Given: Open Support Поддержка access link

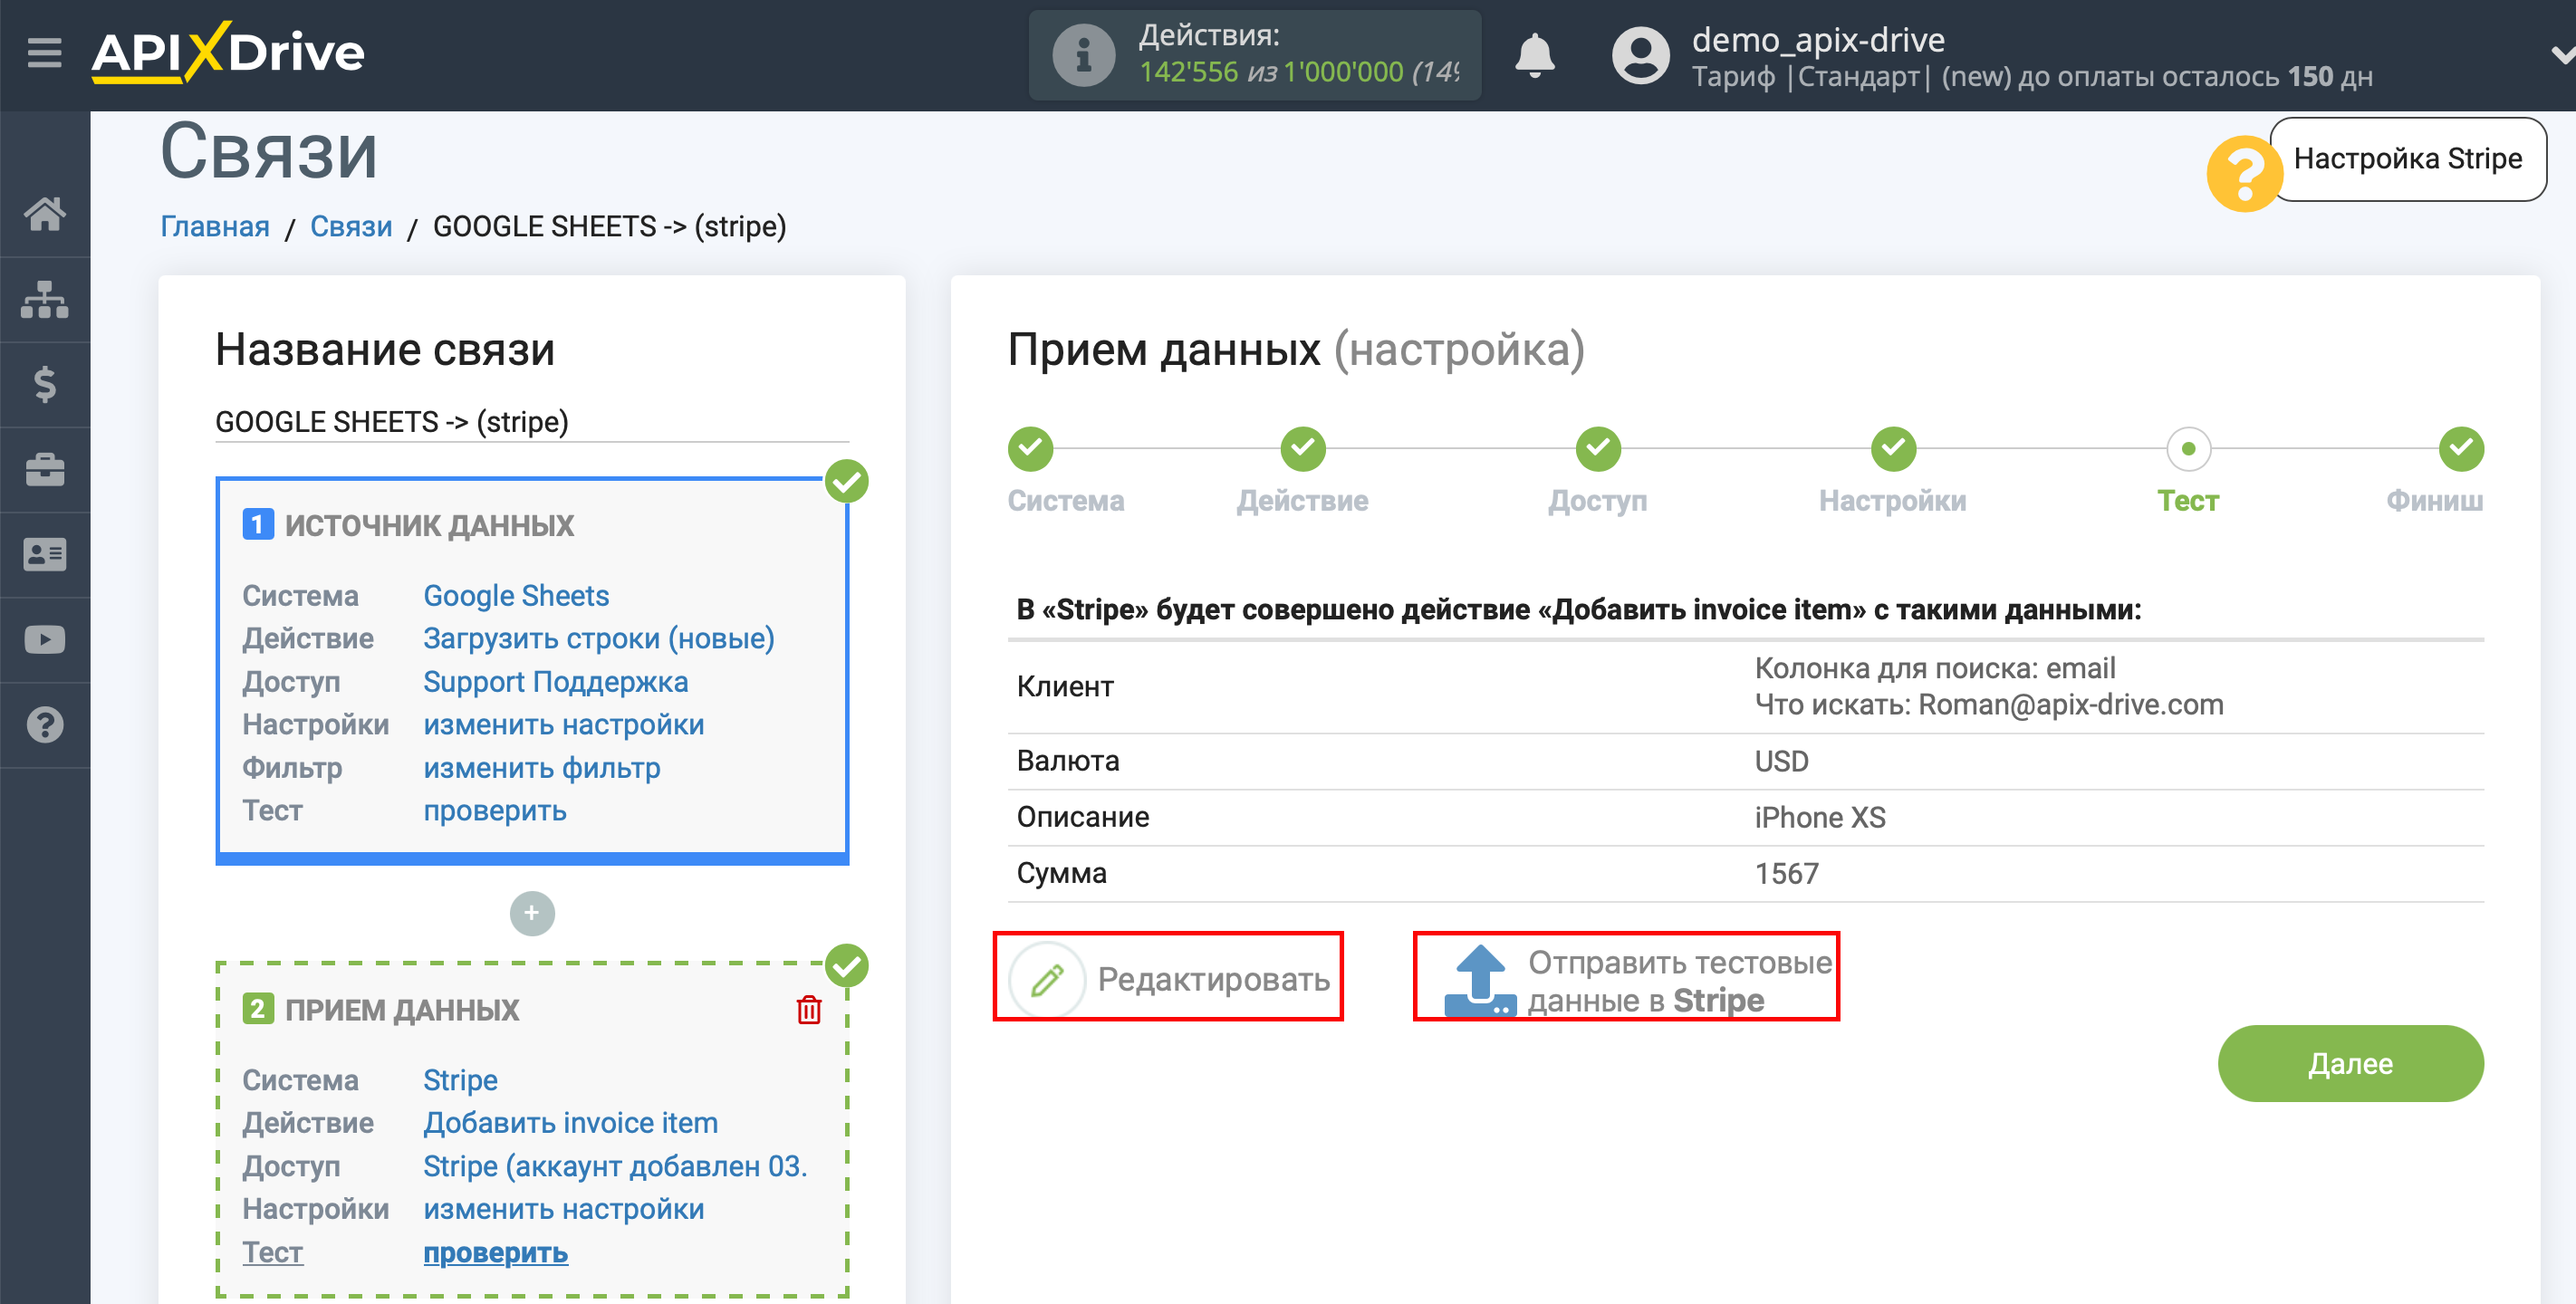Looking at the screenshot, I should (x=555, y=682).
